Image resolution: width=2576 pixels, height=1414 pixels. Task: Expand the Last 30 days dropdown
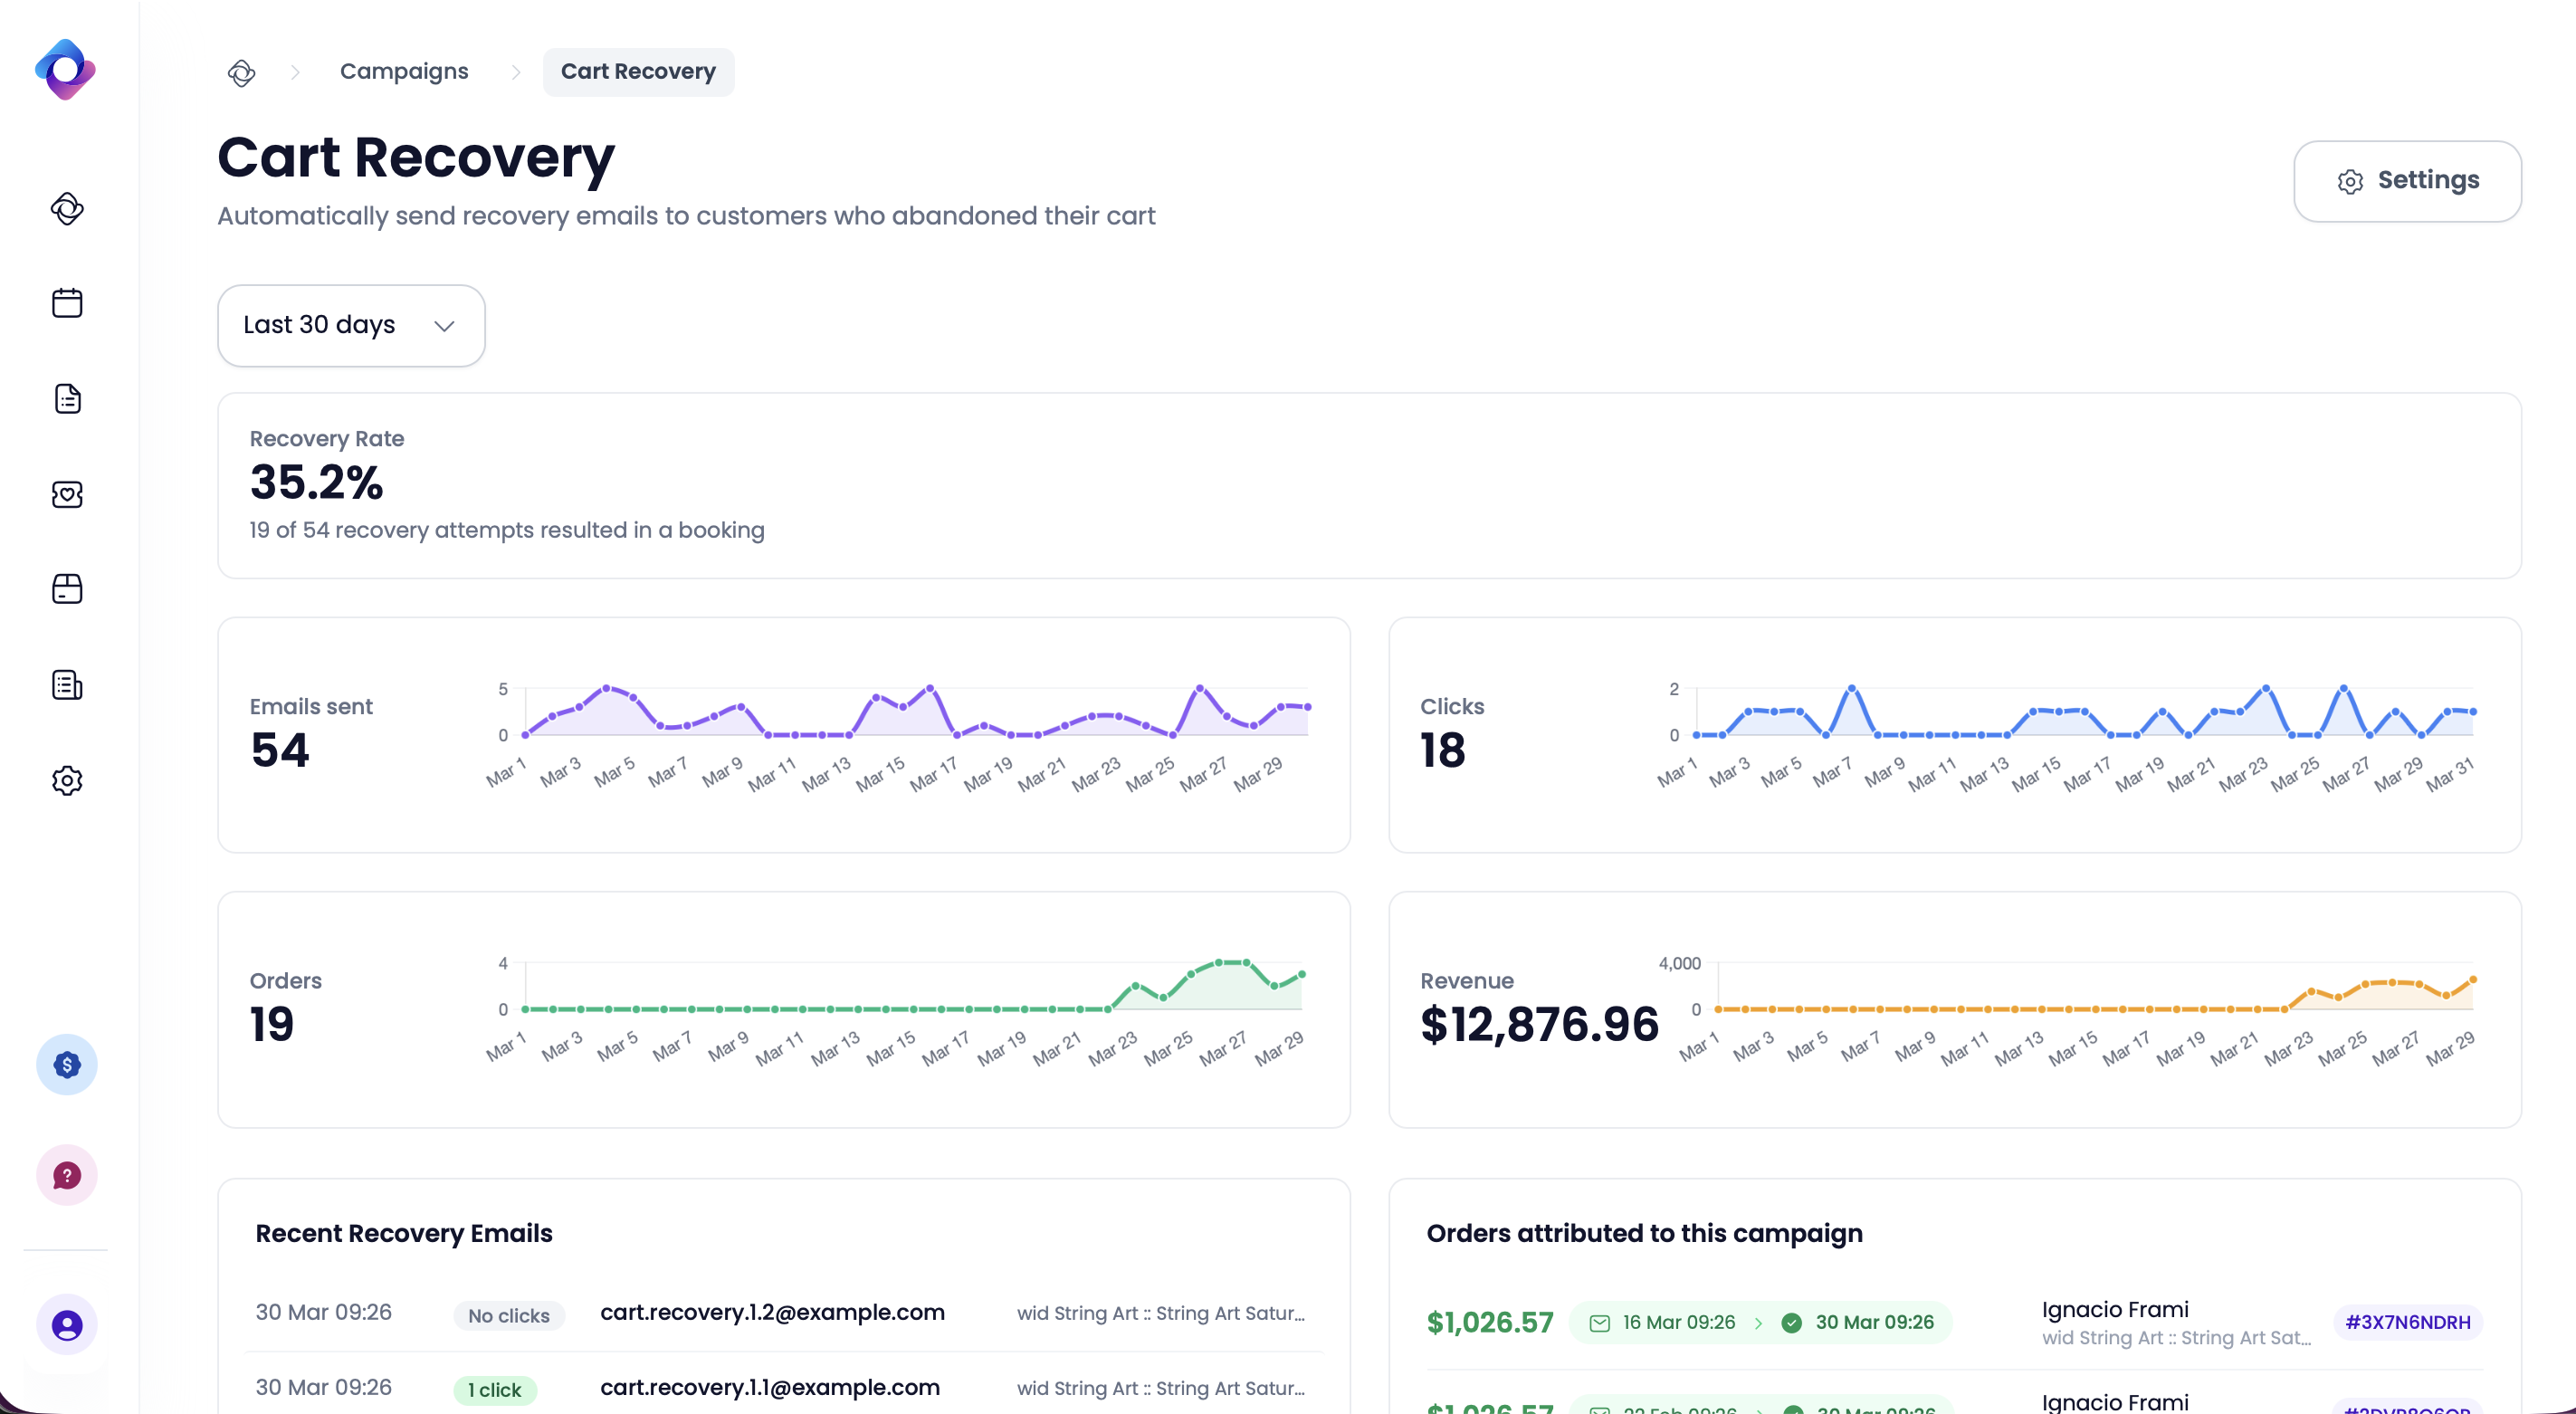pos(351,325)
